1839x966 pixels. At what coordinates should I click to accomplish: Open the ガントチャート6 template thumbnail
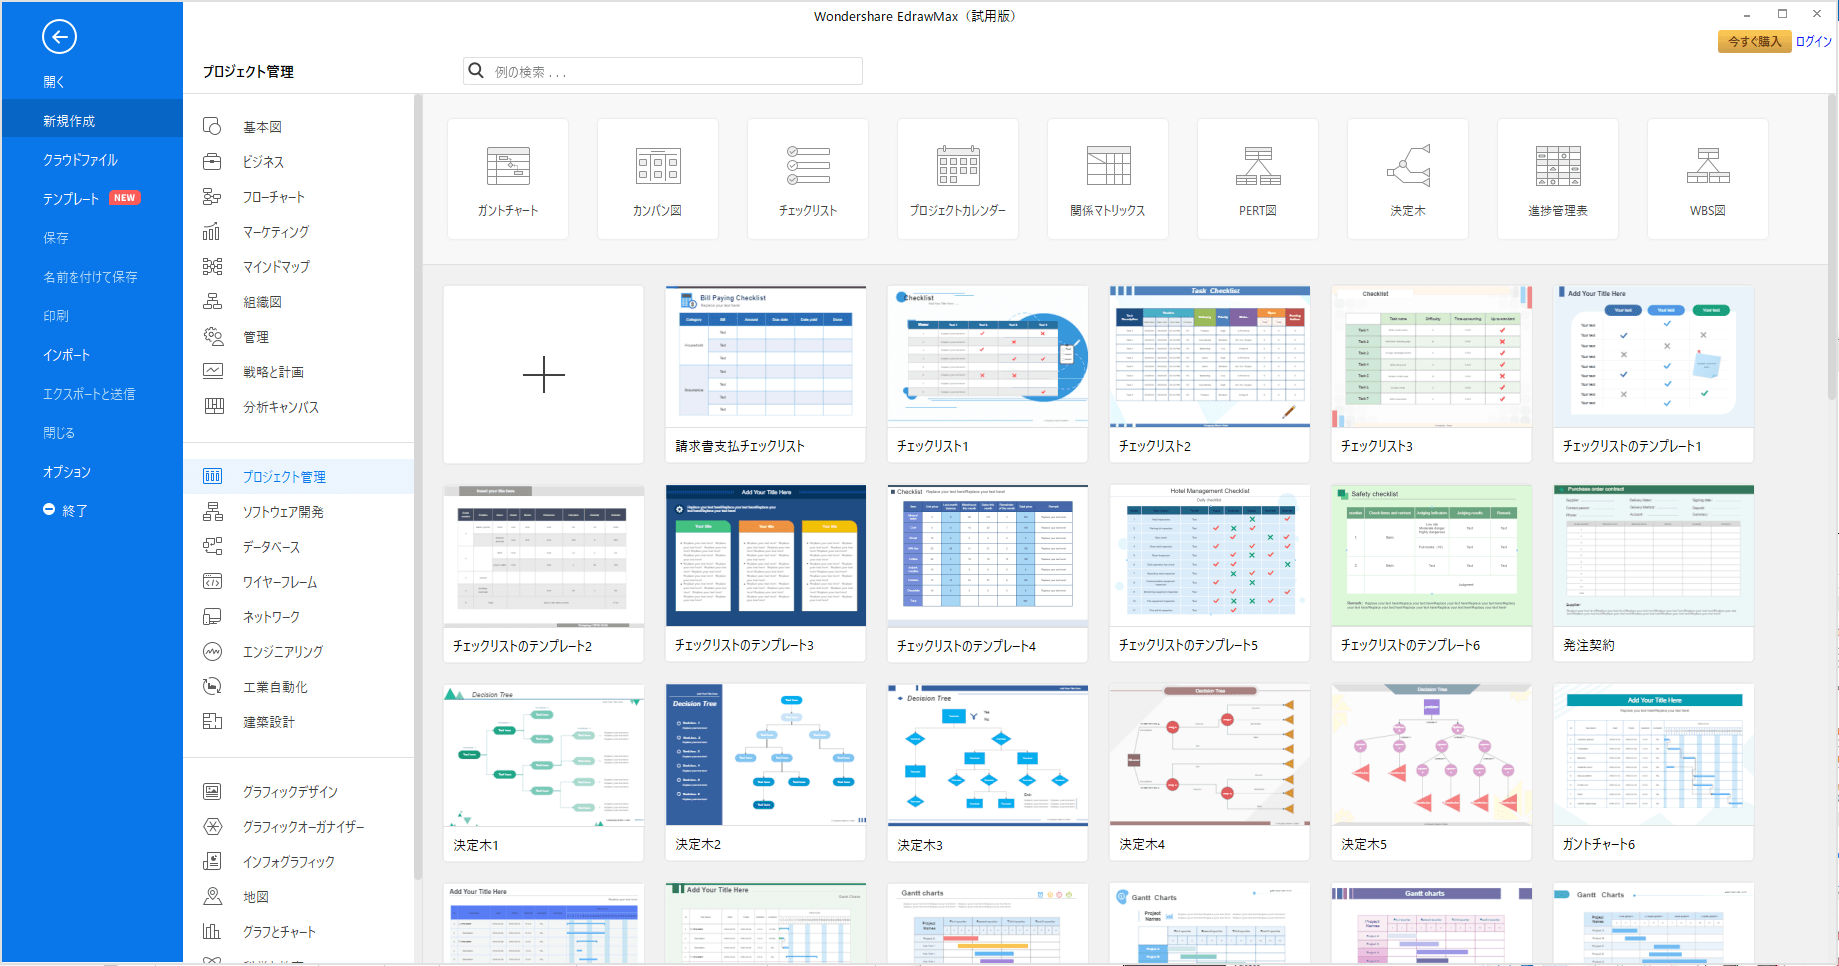coord(1654,772)
